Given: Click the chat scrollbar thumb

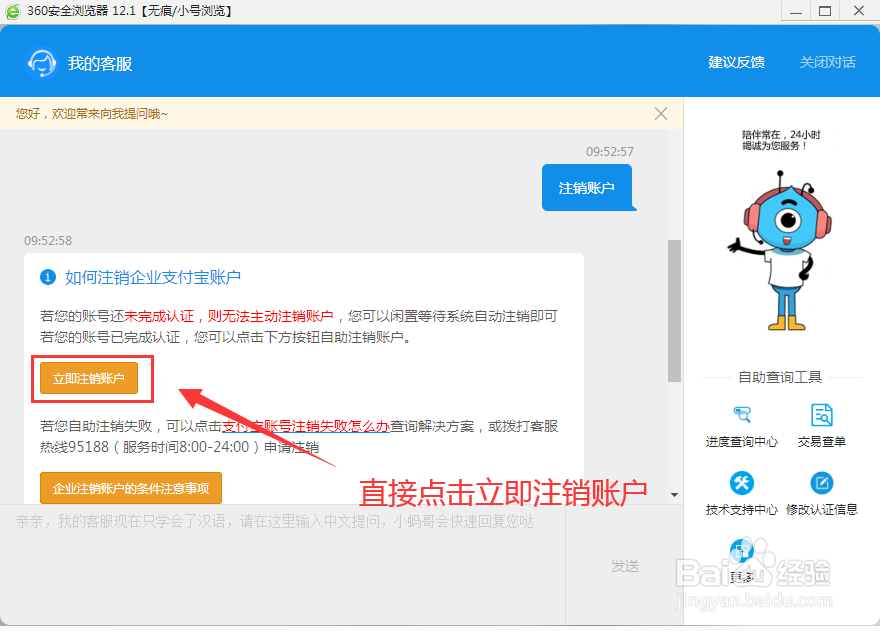Looking at the screenshot, I should pos(674,311).
